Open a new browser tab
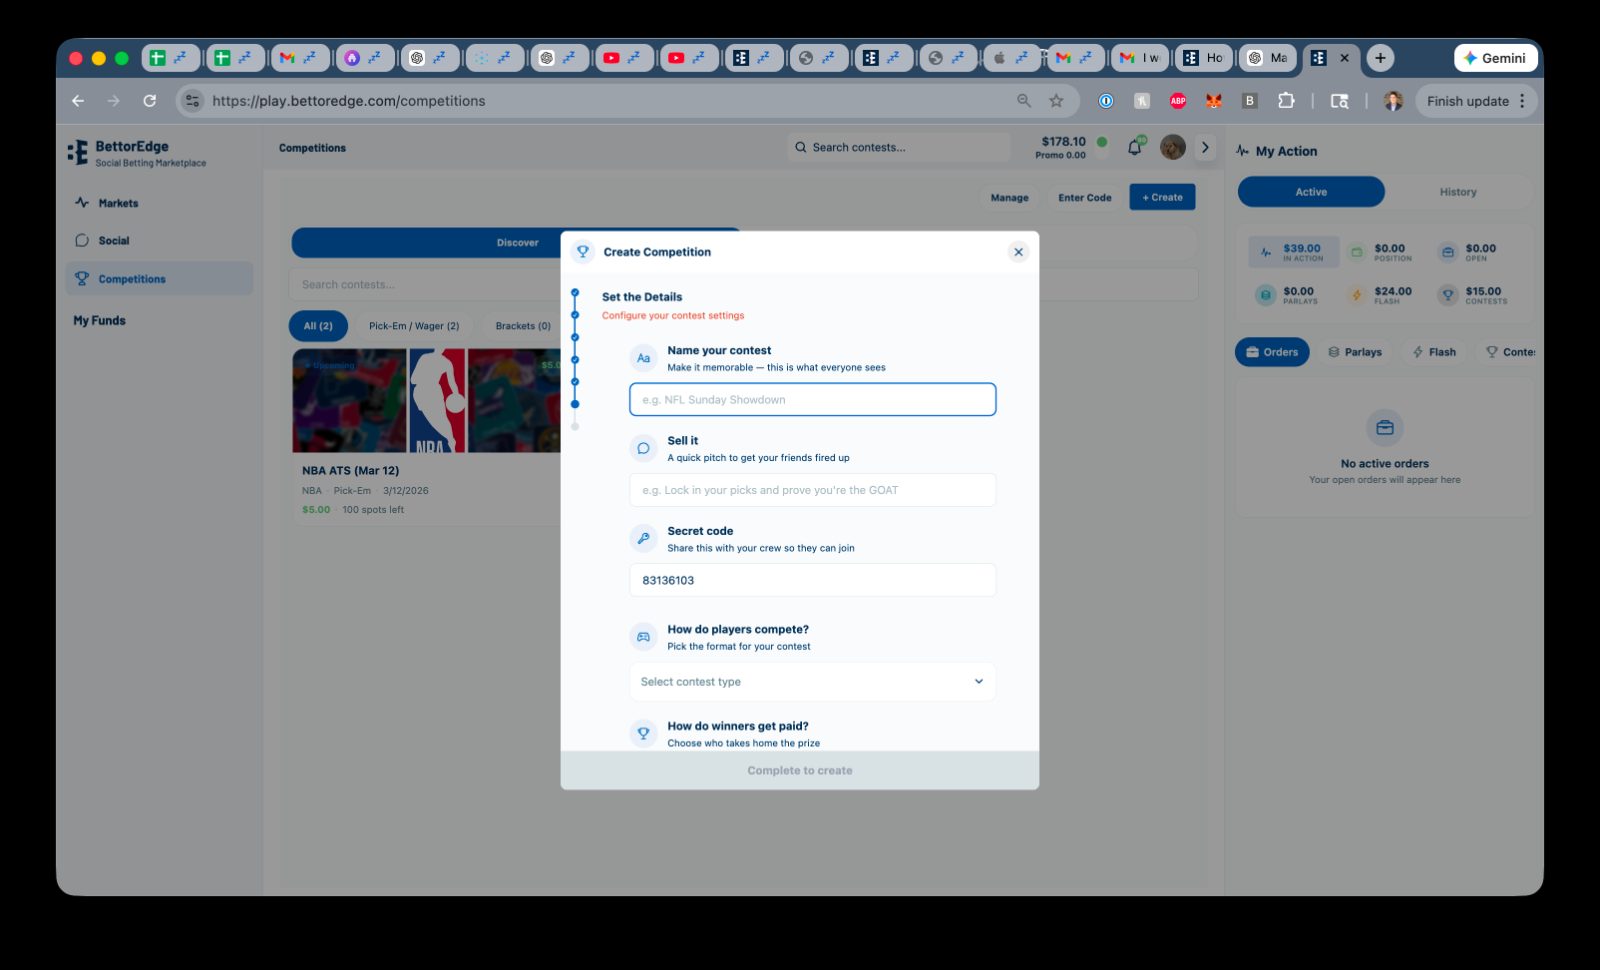The width and height of the screenshot is (1600, 970). point(1380,58)
